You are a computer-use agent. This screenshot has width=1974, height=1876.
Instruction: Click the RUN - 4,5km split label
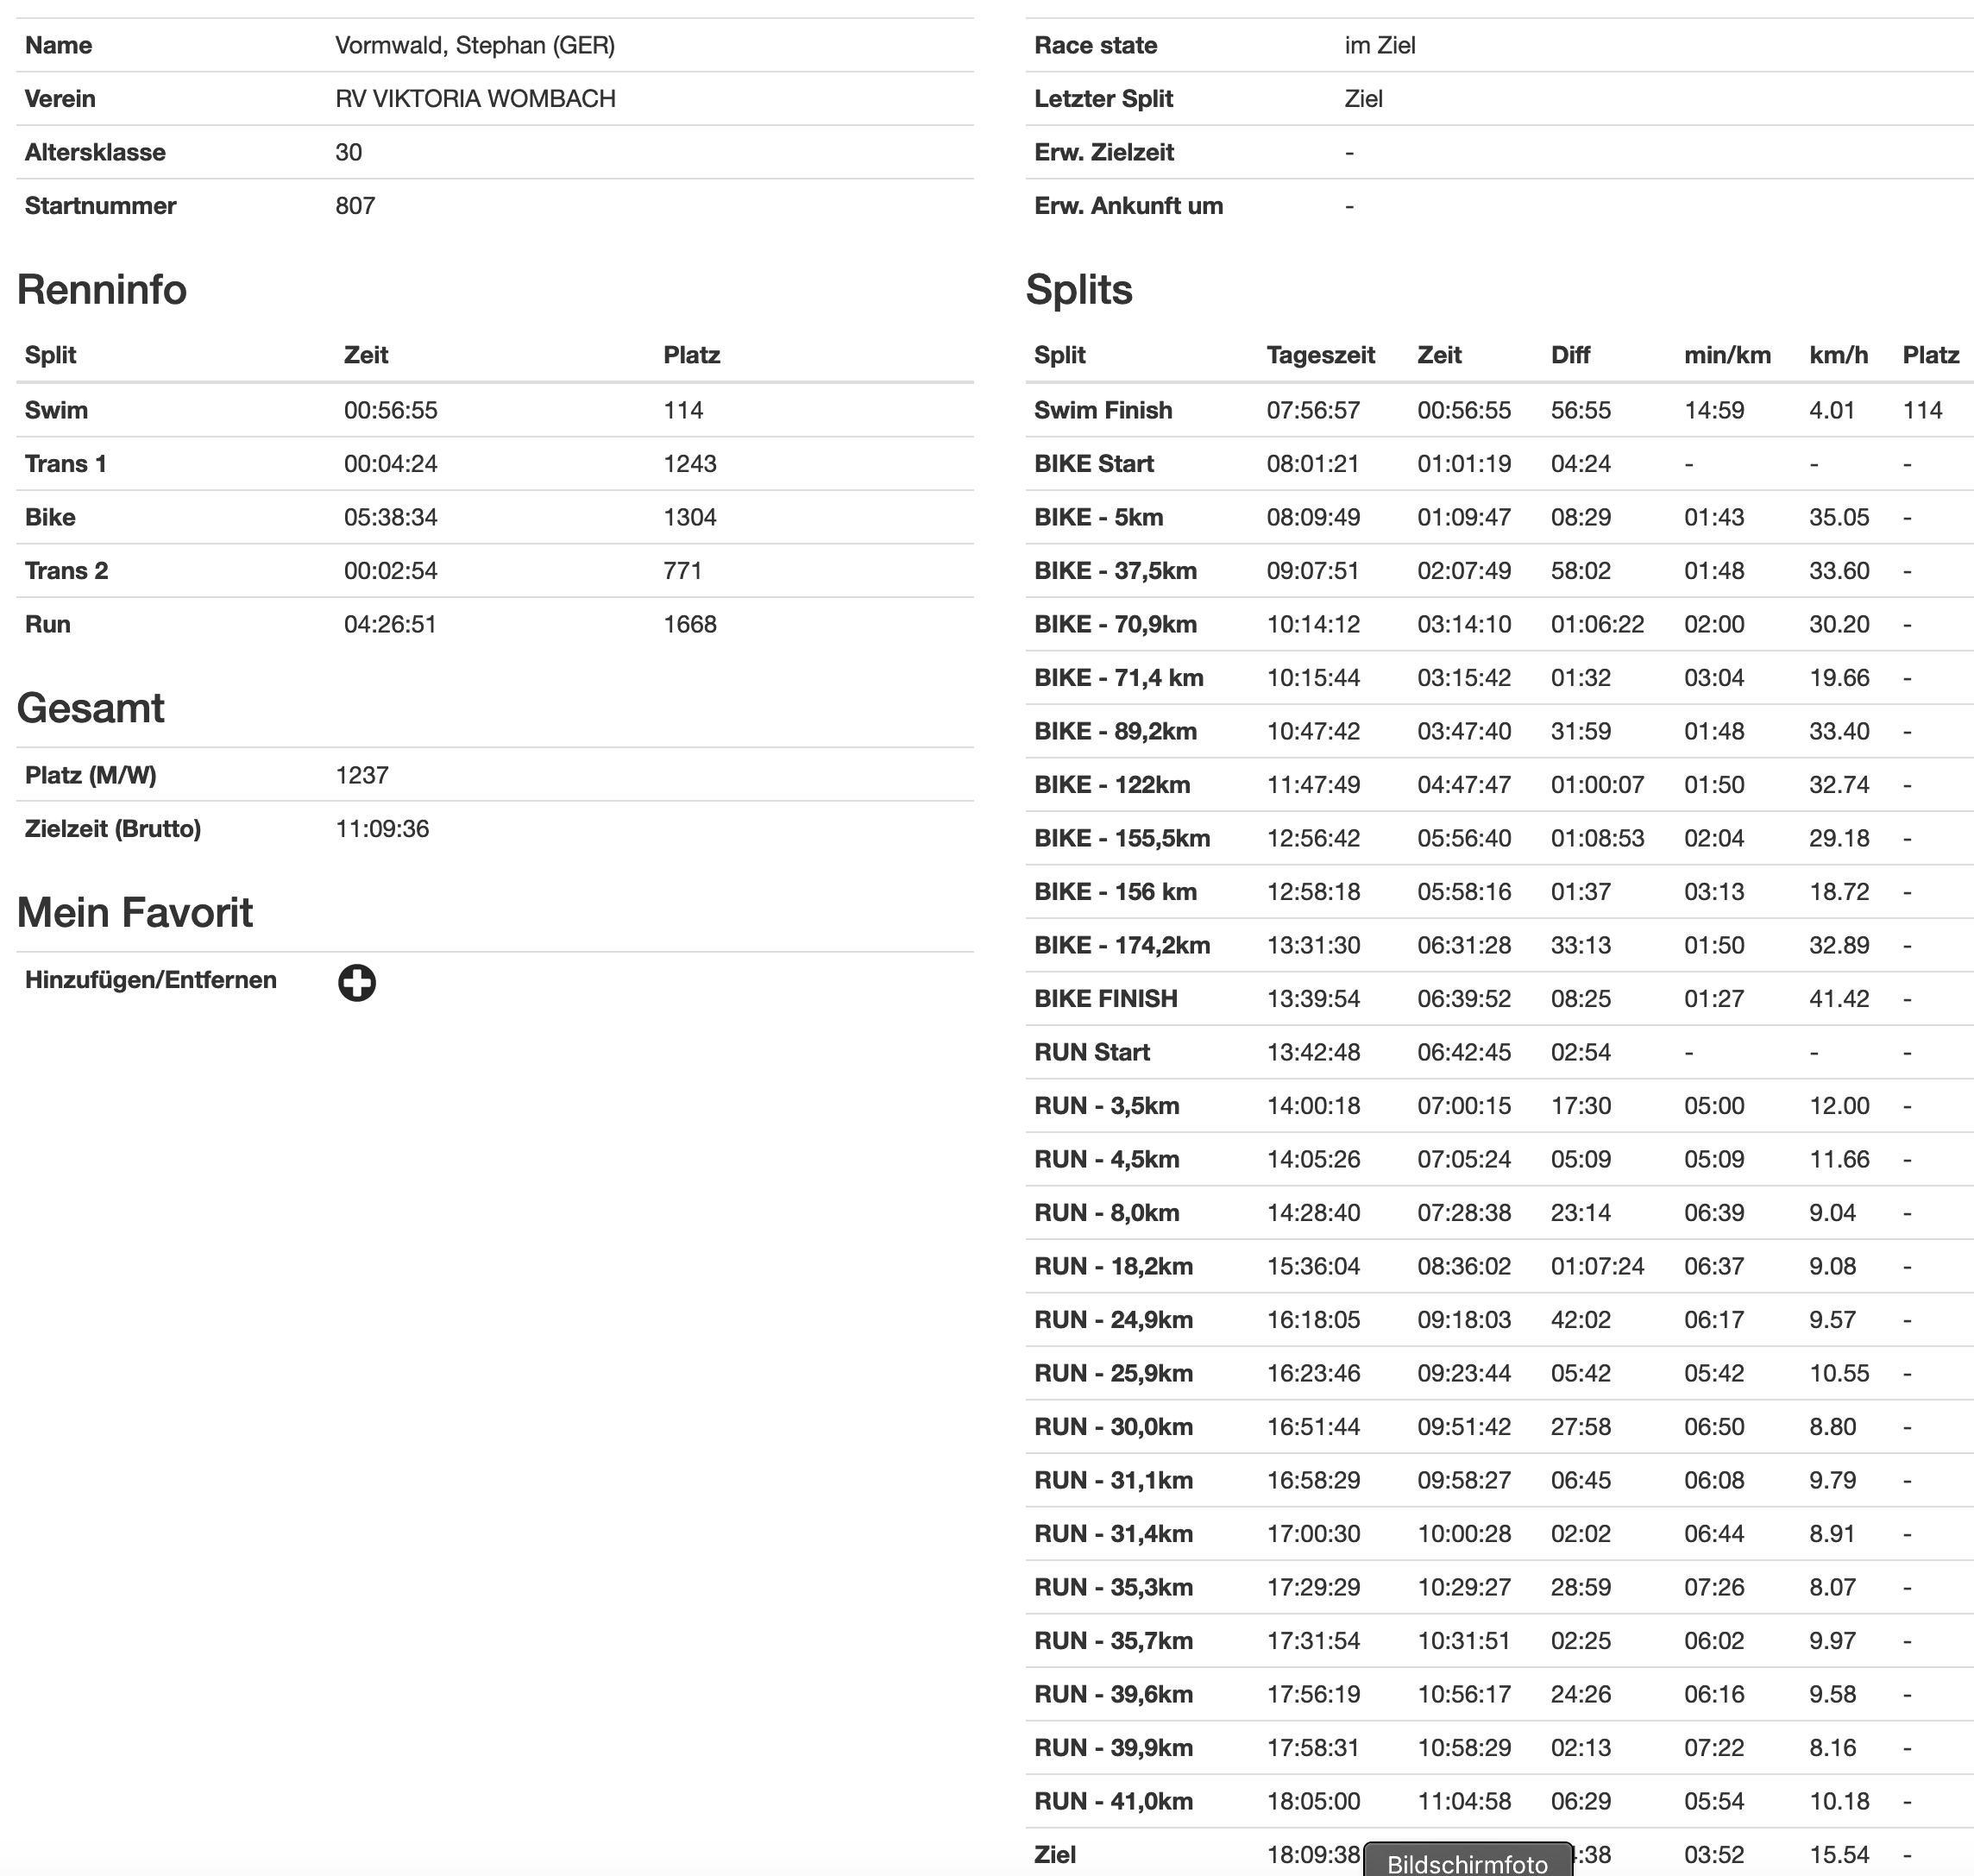pos(1107,1159)
